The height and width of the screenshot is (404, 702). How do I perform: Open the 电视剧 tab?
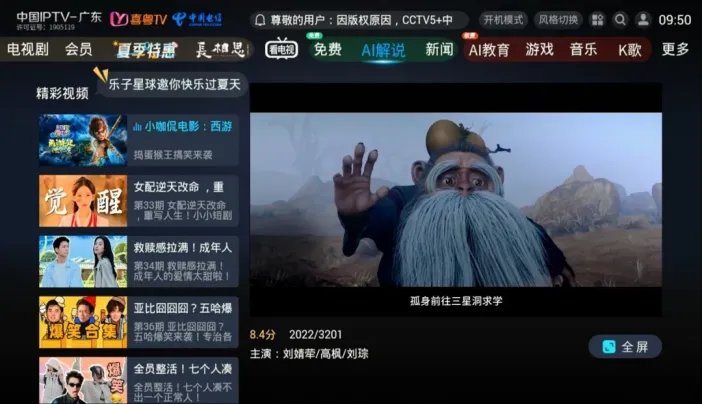28,49
